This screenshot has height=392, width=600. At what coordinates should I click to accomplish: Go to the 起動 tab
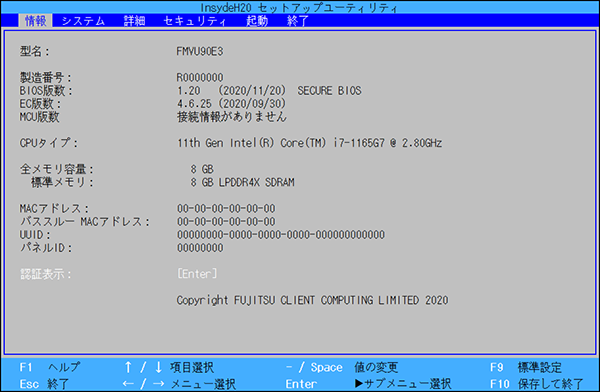click(257, 21)
